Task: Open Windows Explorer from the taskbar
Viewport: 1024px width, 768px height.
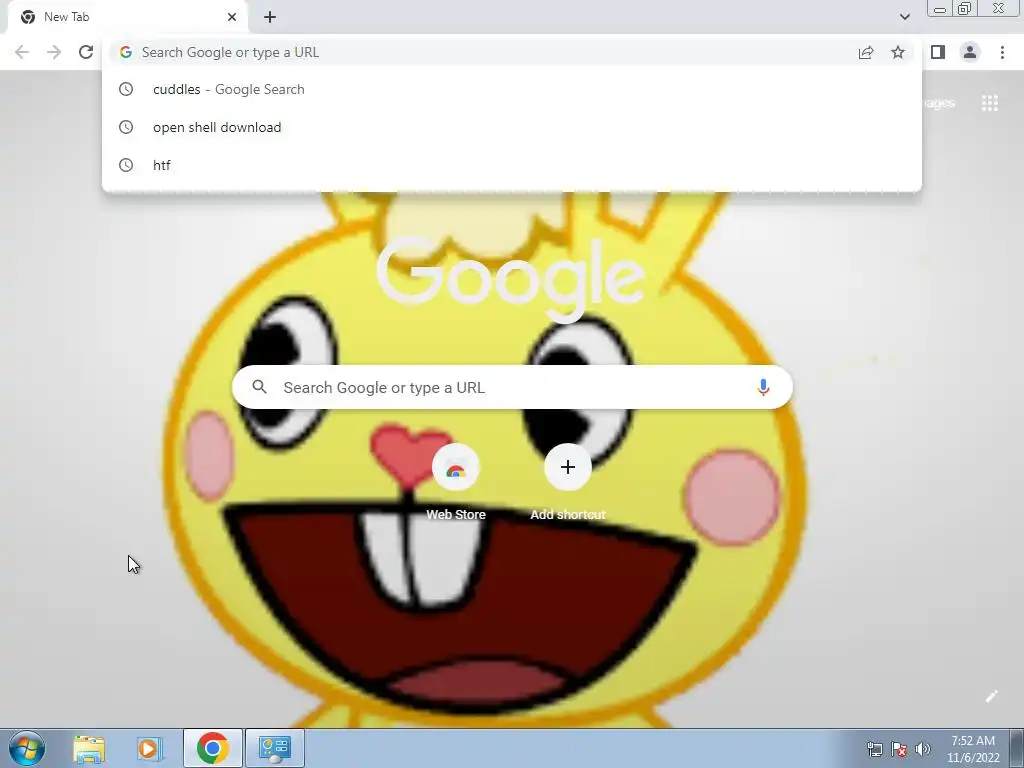Action: point(89,748)
